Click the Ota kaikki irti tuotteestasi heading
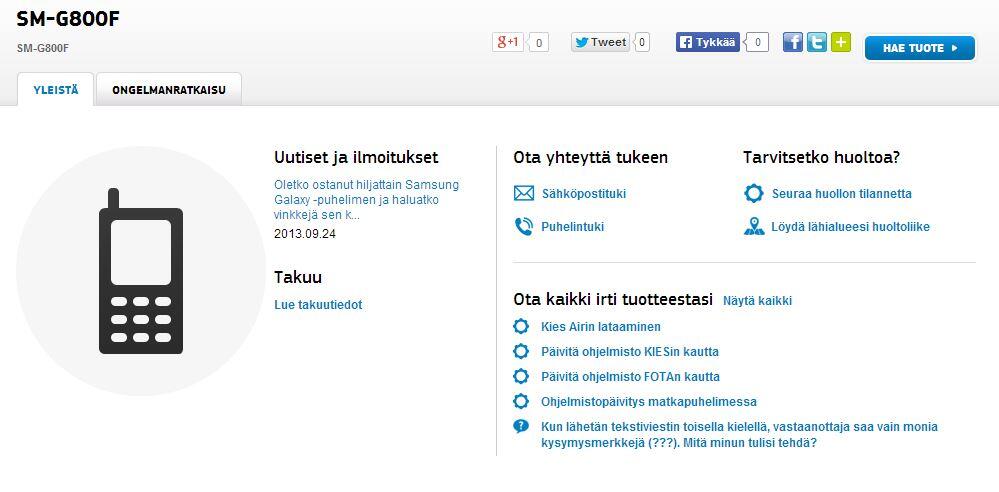999x492 pixels. pos(613,300)
